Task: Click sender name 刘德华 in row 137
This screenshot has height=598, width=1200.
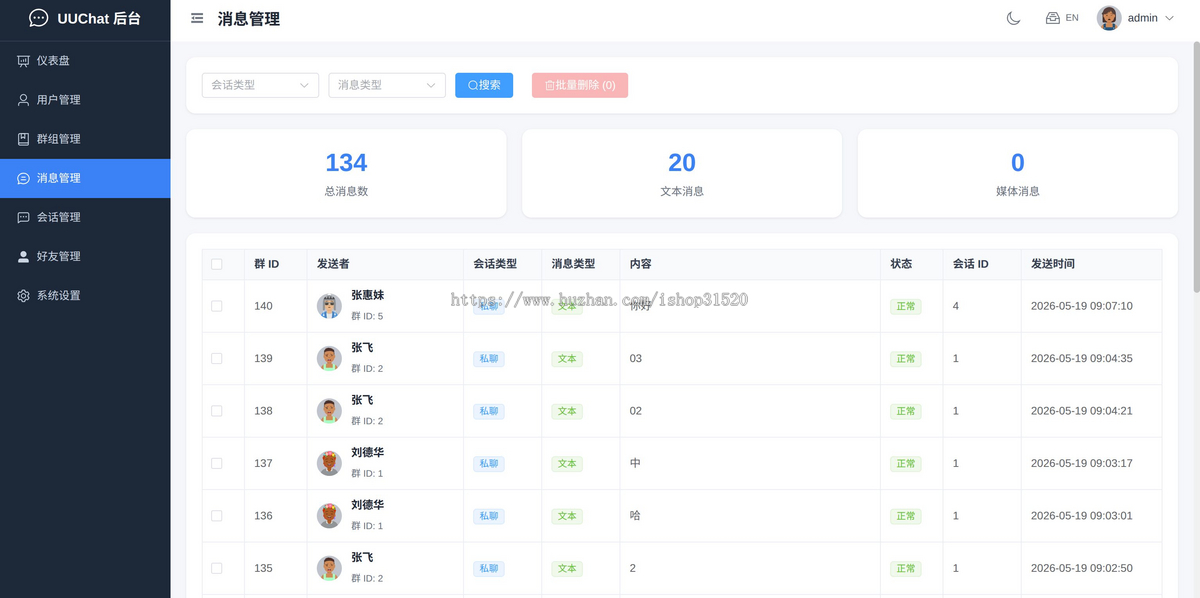Action: pos(368,453)
